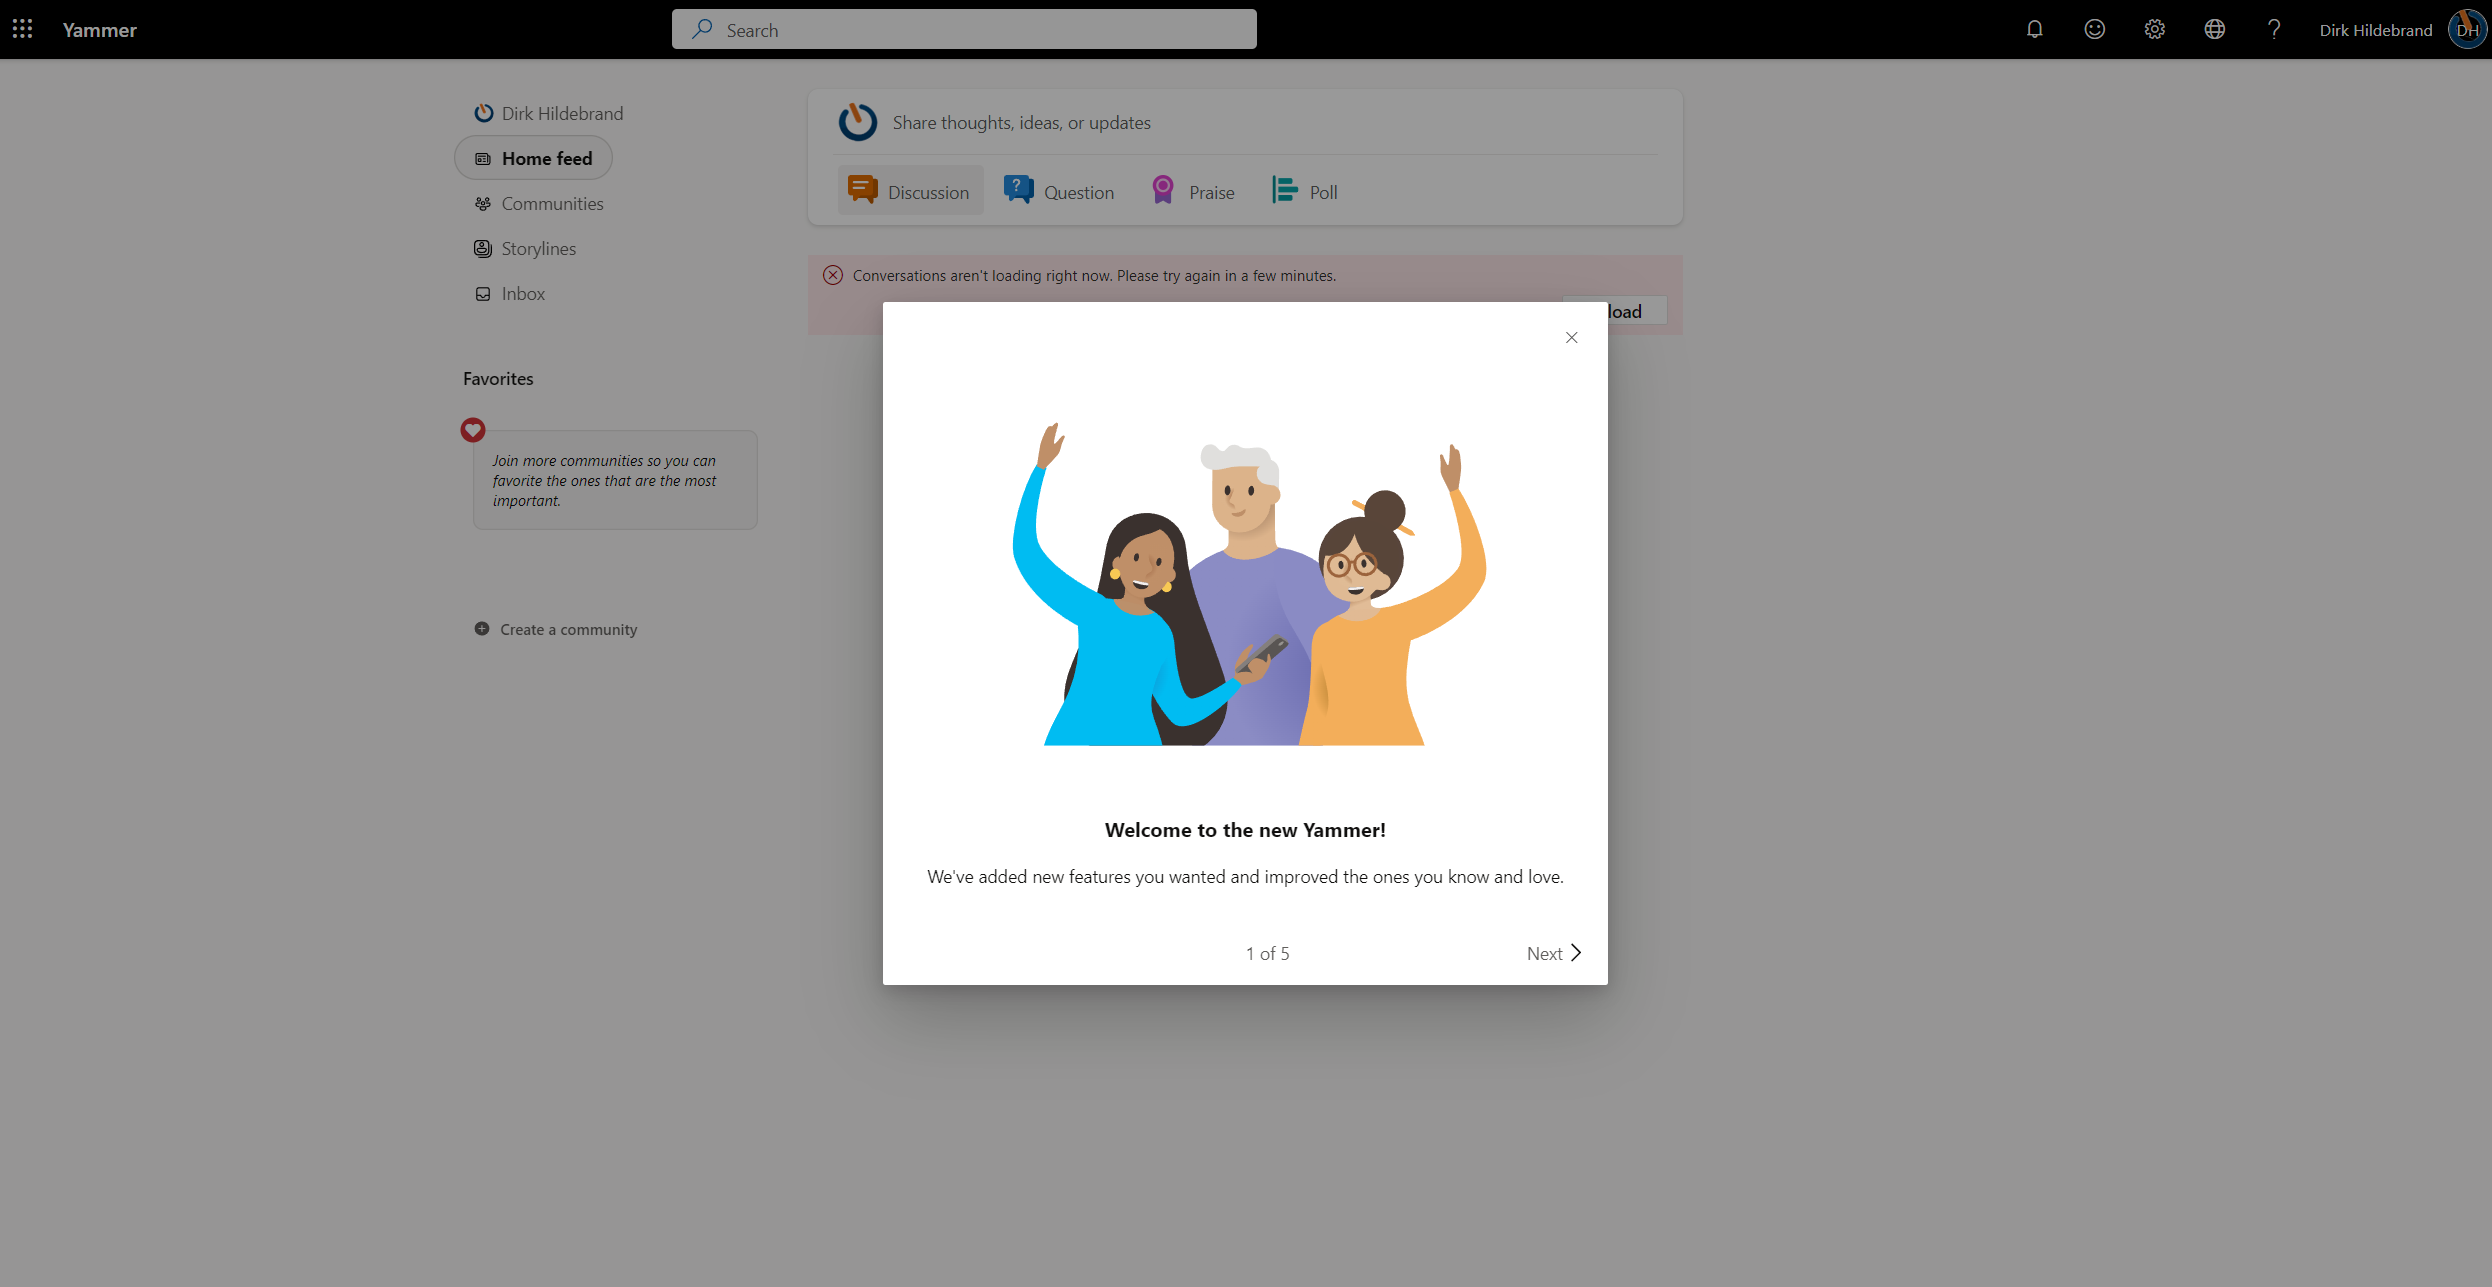Open the notifications bell
Viewport: 2492px width, 1287px height.
pyautogui.click(x=2034, y=29)
